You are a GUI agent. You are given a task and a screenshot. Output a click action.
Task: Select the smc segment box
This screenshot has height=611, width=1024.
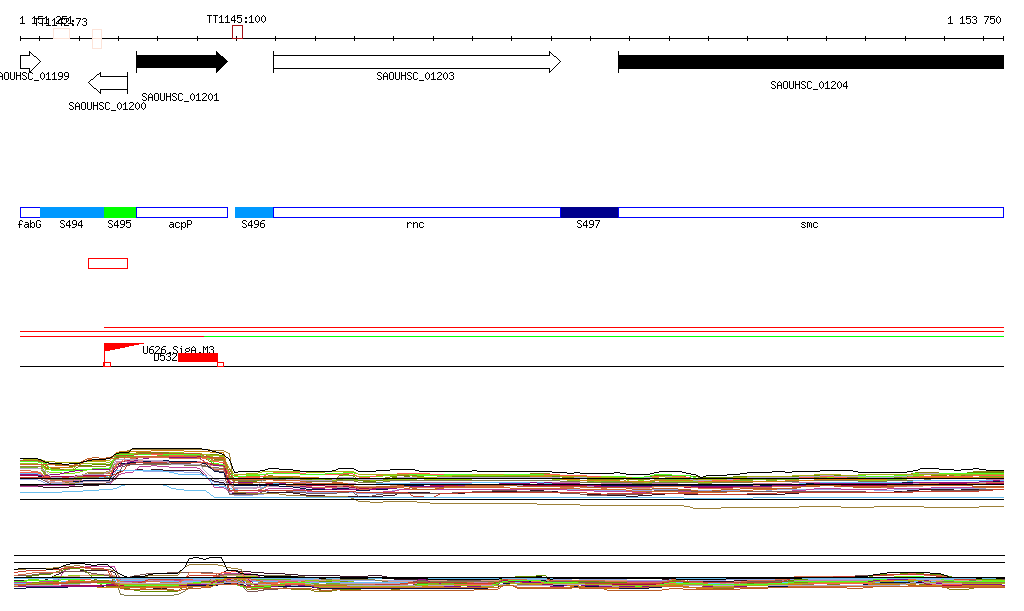click(810, 213)
